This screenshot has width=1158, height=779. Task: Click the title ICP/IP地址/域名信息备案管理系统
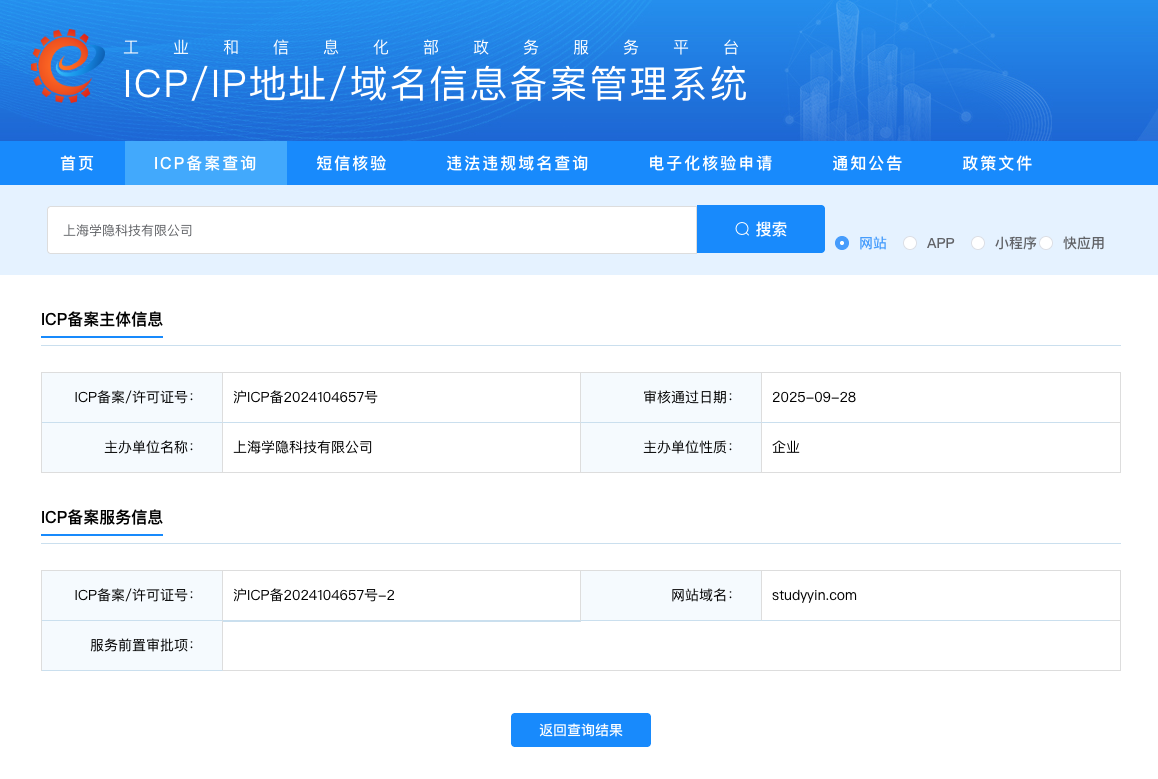(x=435, y=83)
